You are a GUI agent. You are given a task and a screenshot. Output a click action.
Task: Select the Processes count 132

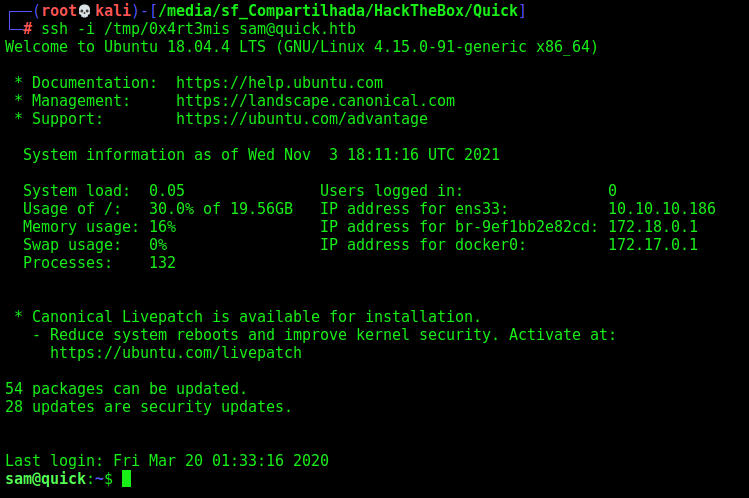162,263
